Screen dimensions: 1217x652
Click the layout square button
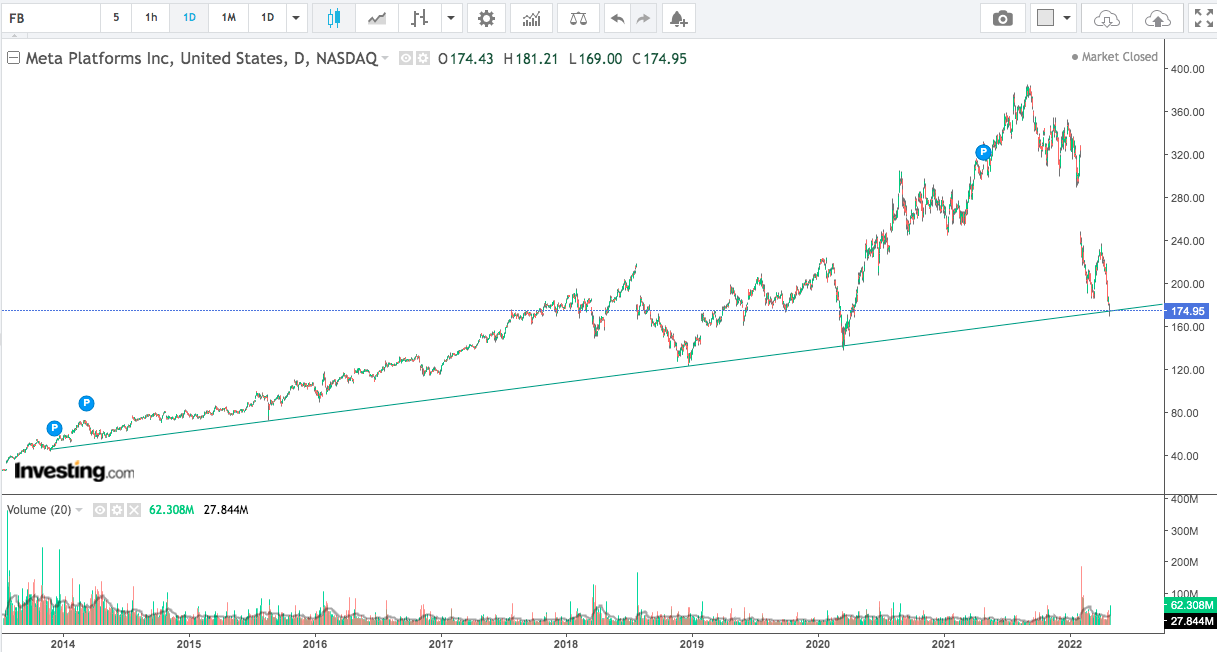point(1045,18)
